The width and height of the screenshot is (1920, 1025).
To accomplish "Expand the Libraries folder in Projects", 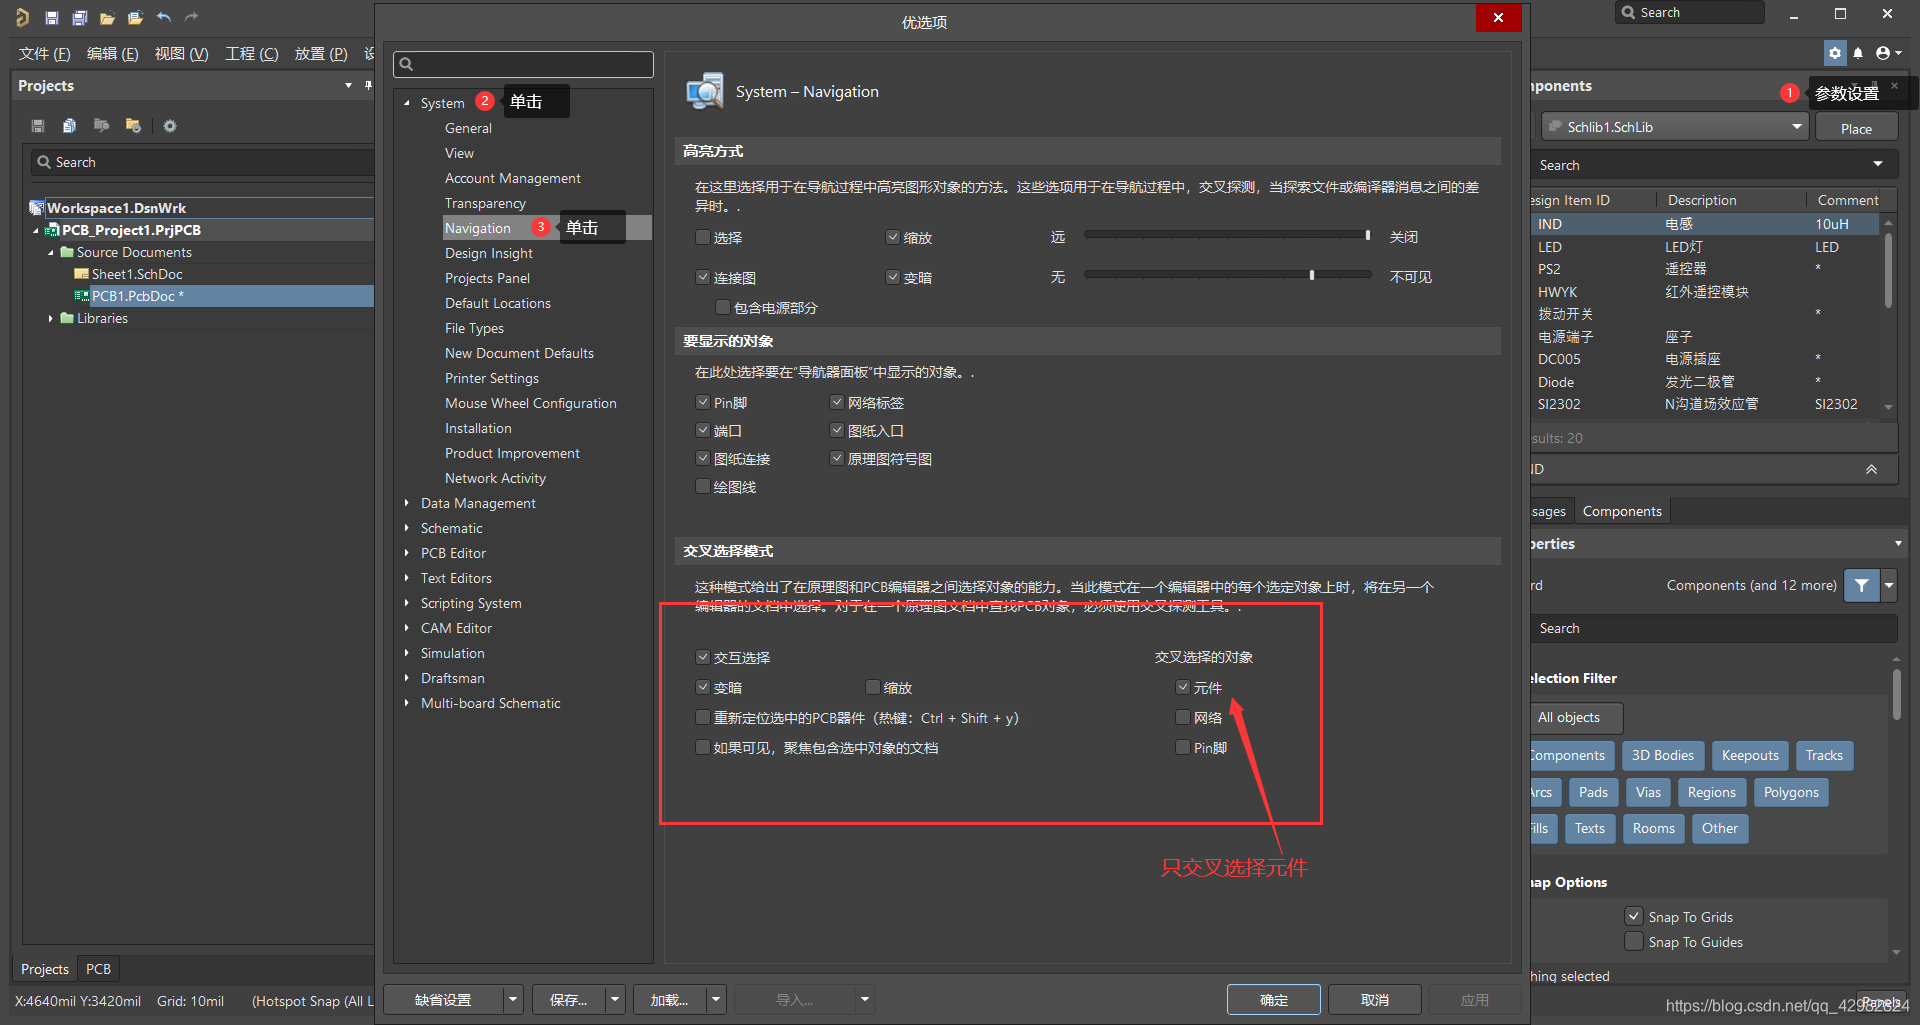I will (x=51, y=318).
